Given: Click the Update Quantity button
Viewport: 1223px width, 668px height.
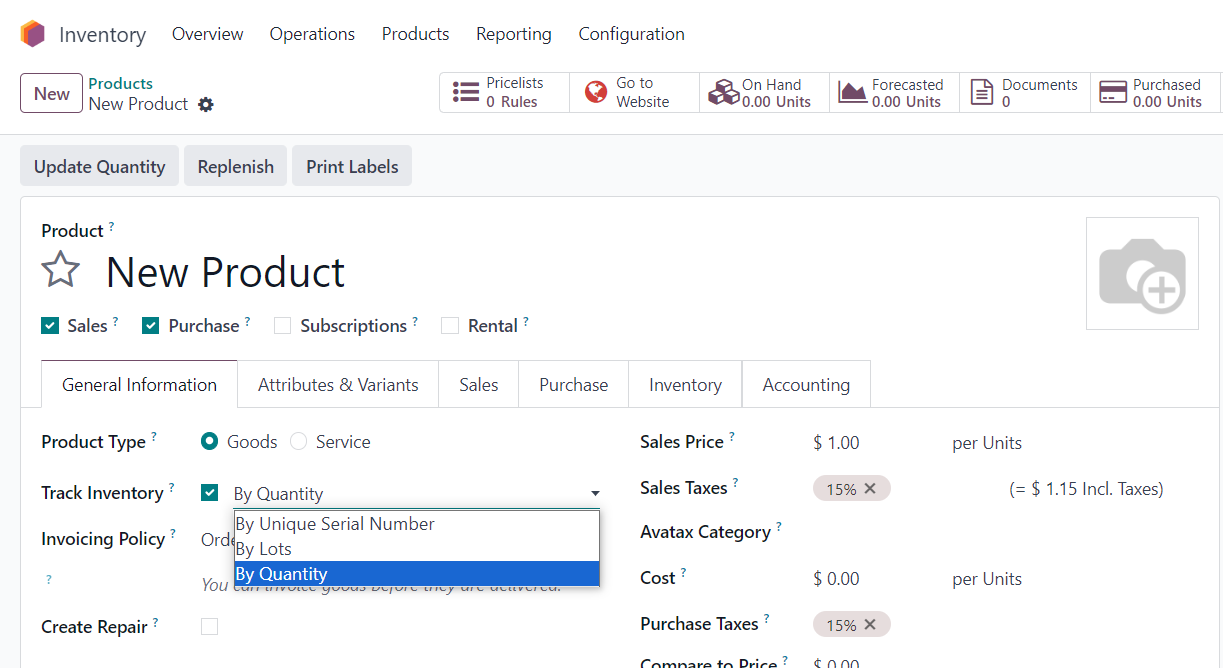Looking at the screenshot, I should click(x=99, y=167).
